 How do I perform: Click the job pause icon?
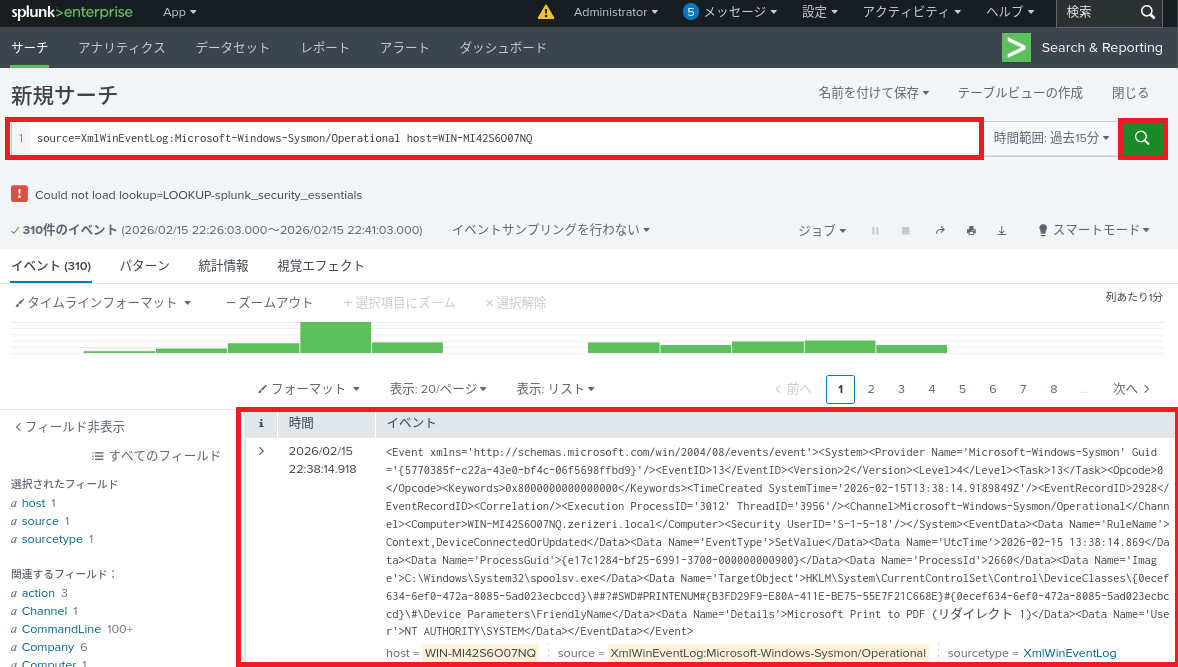coord(875,230)
